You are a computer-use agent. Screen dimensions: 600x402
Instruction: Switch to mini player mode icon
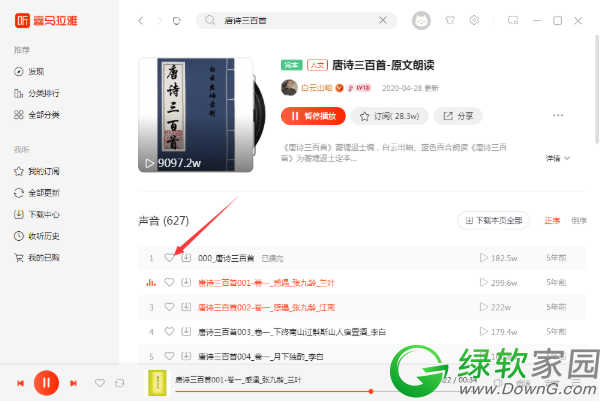click(513, 20)
